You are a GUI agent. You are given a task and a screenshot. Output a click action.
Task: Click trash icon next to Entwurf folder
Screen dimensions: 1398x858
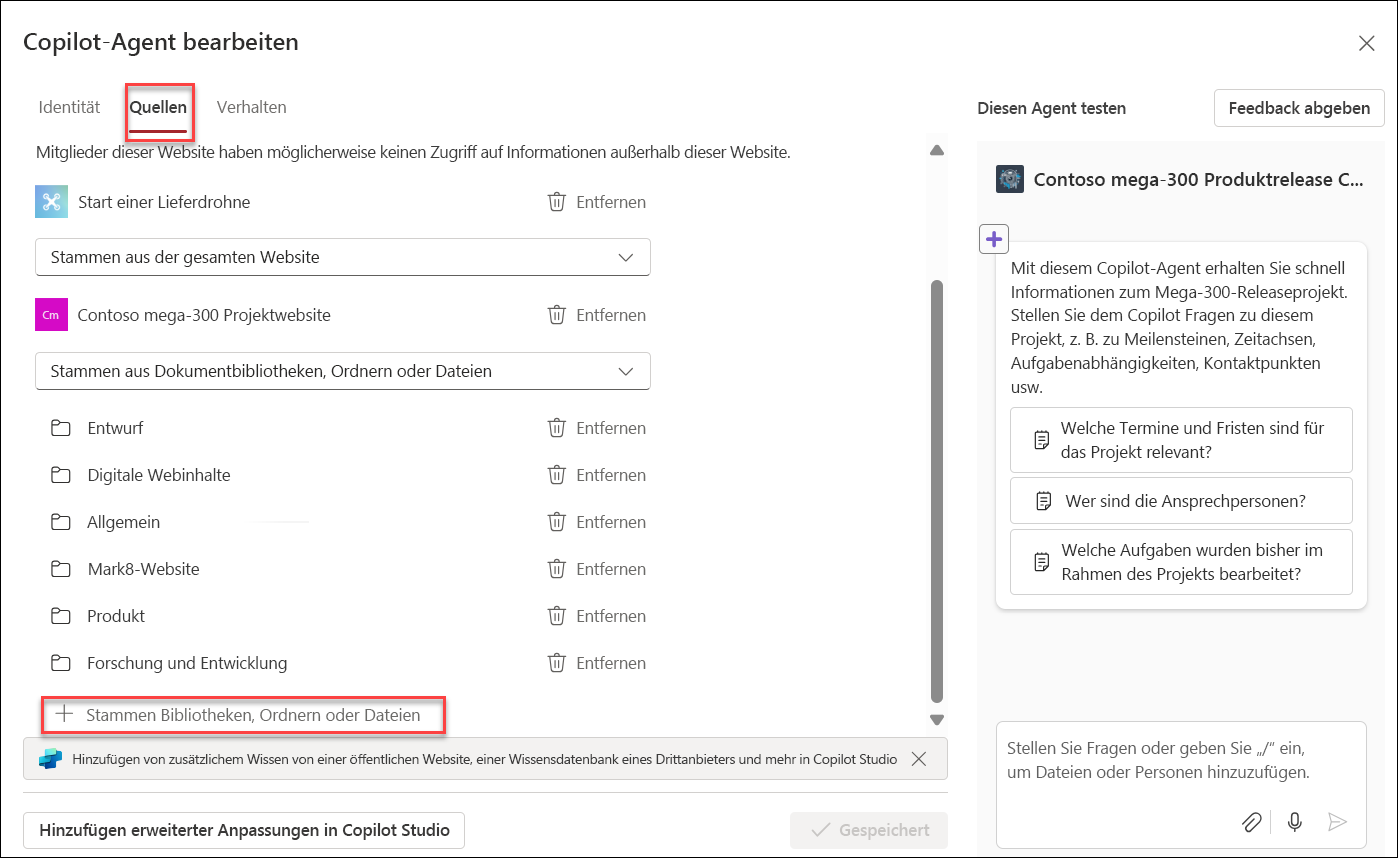[557, 428]
